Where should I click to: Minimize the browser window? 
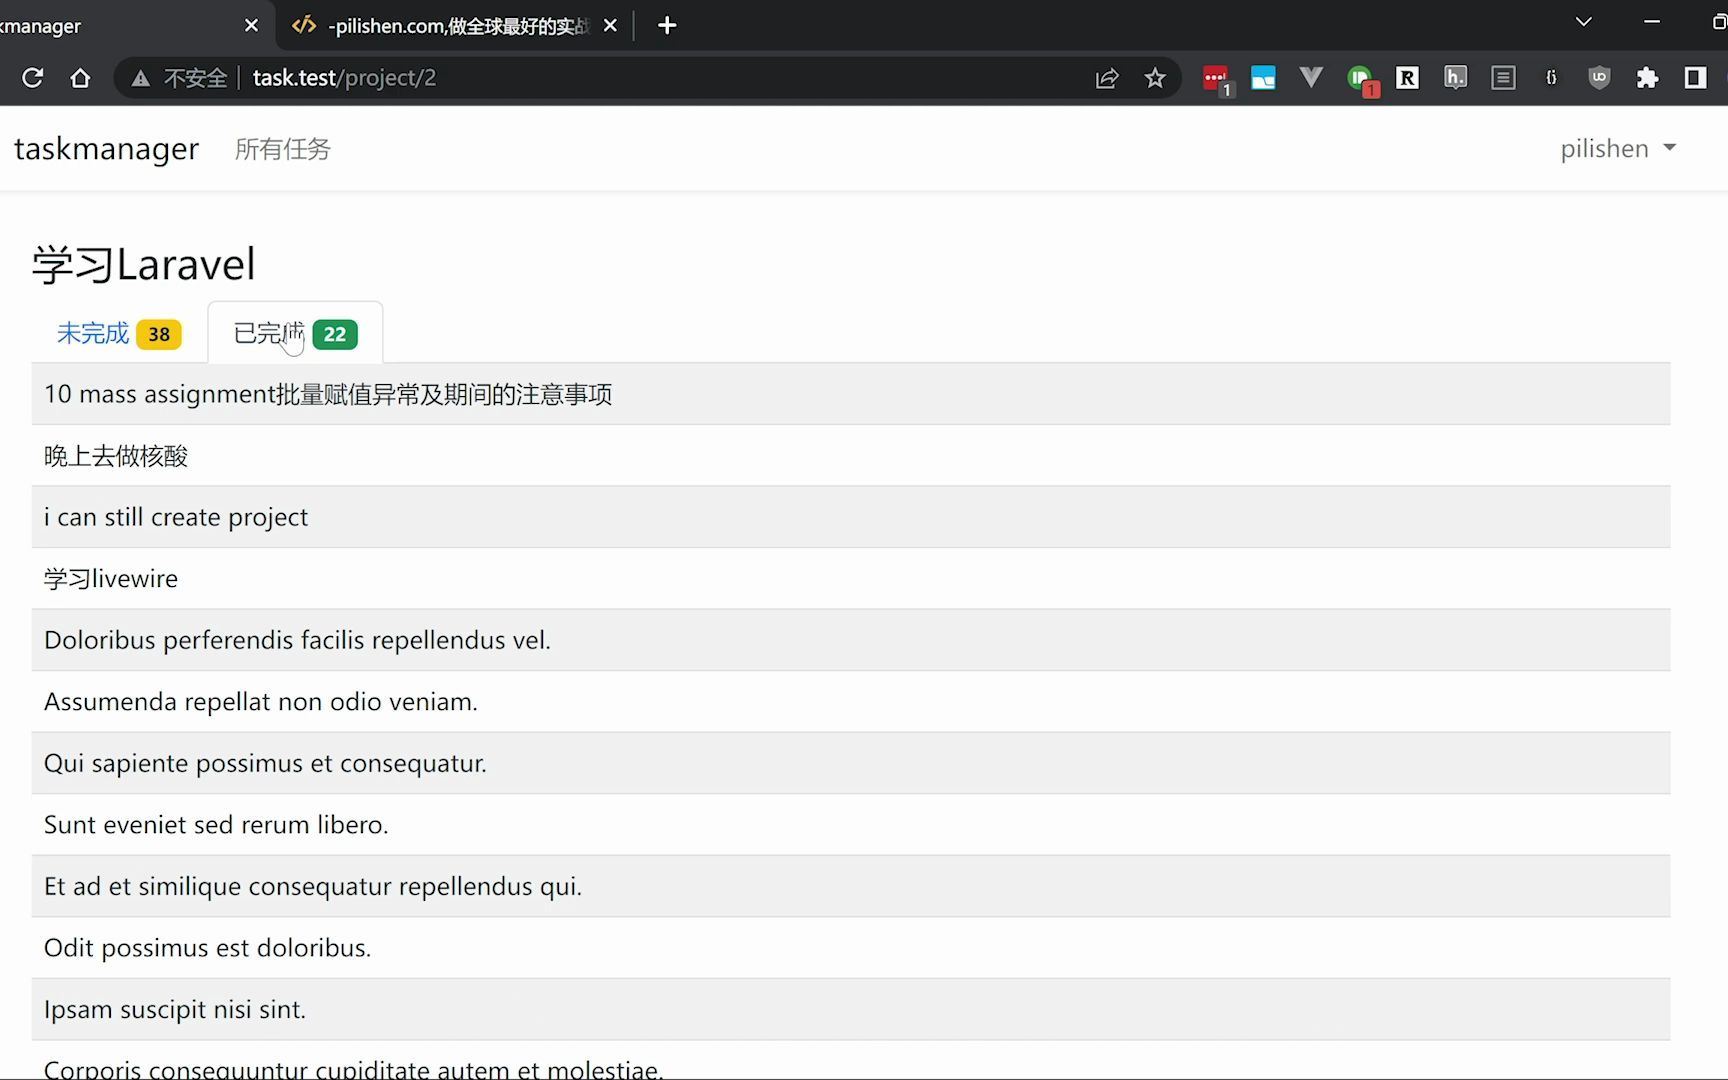(x=1652, y=22)
